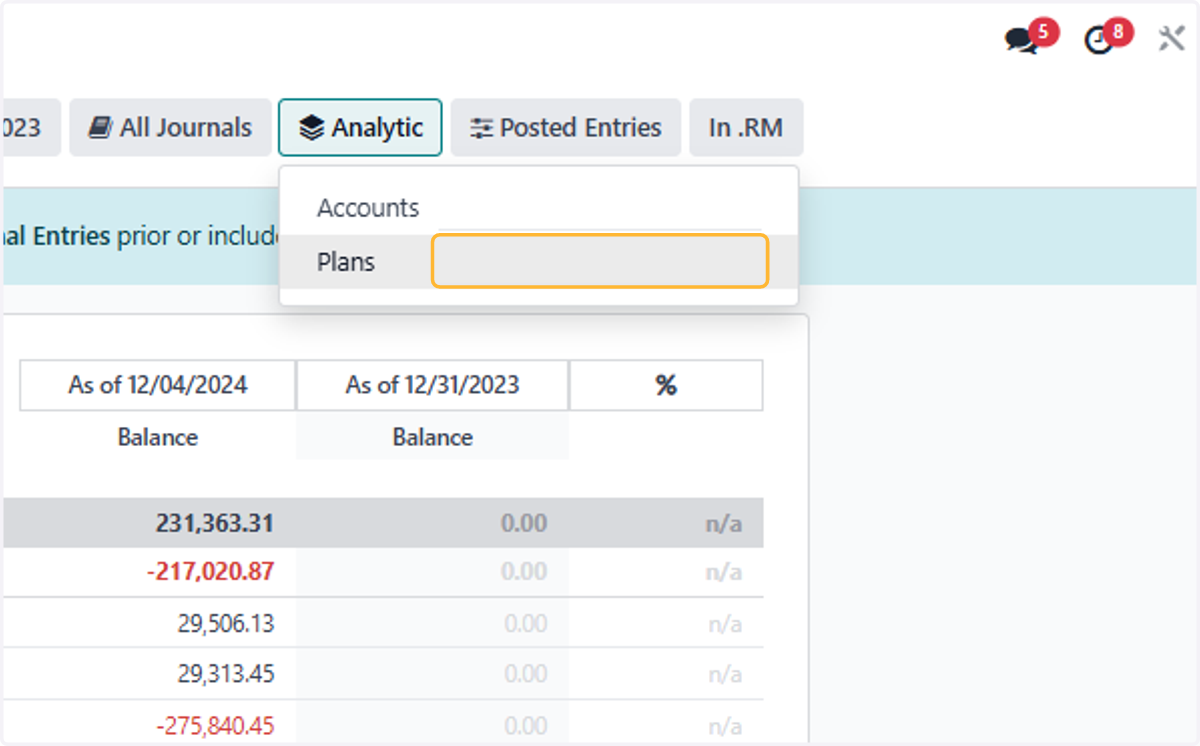Open the Posted Entries options dropdown
The image size is (1200, 746).
tap(566, 127)
